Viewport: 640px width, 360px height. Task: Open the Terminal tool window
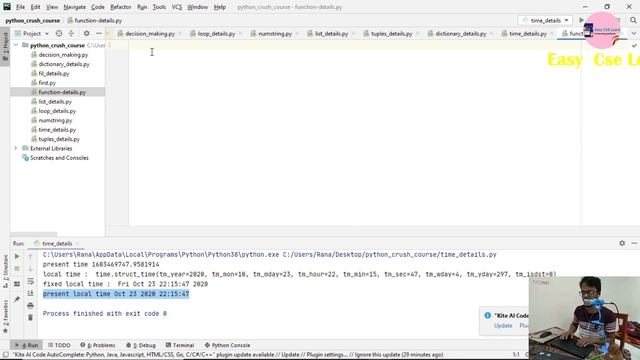pyautogui.click(x=180, y=345)
